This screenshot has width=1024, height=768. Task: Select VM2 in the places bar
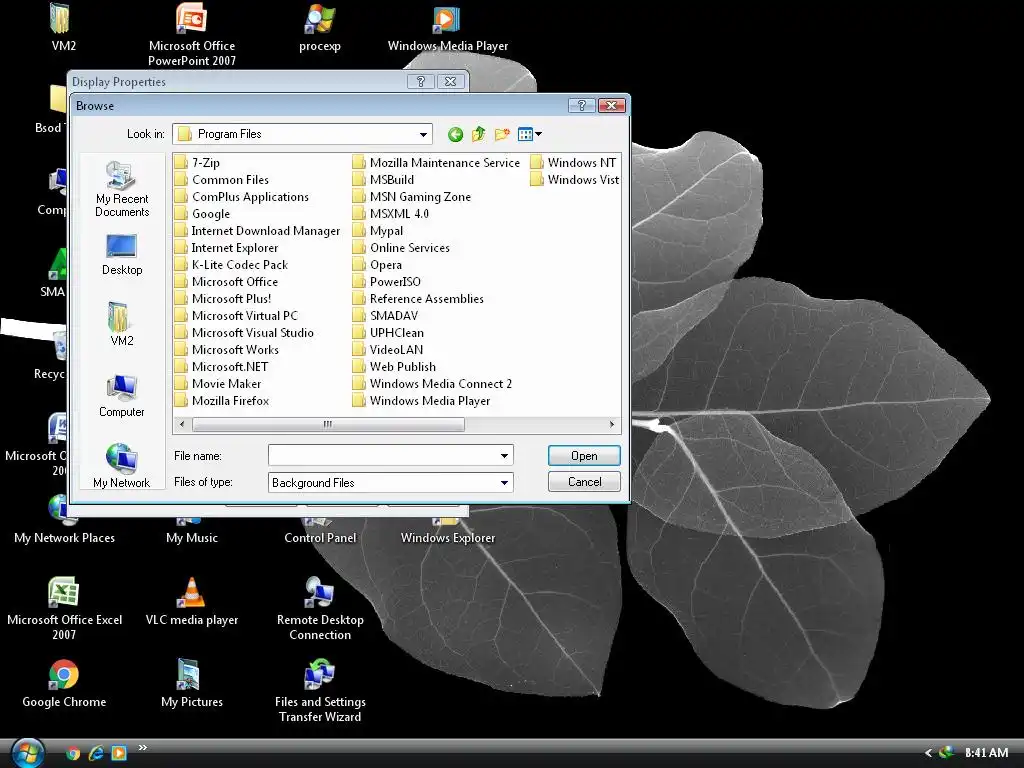click(x=121, y=325)
